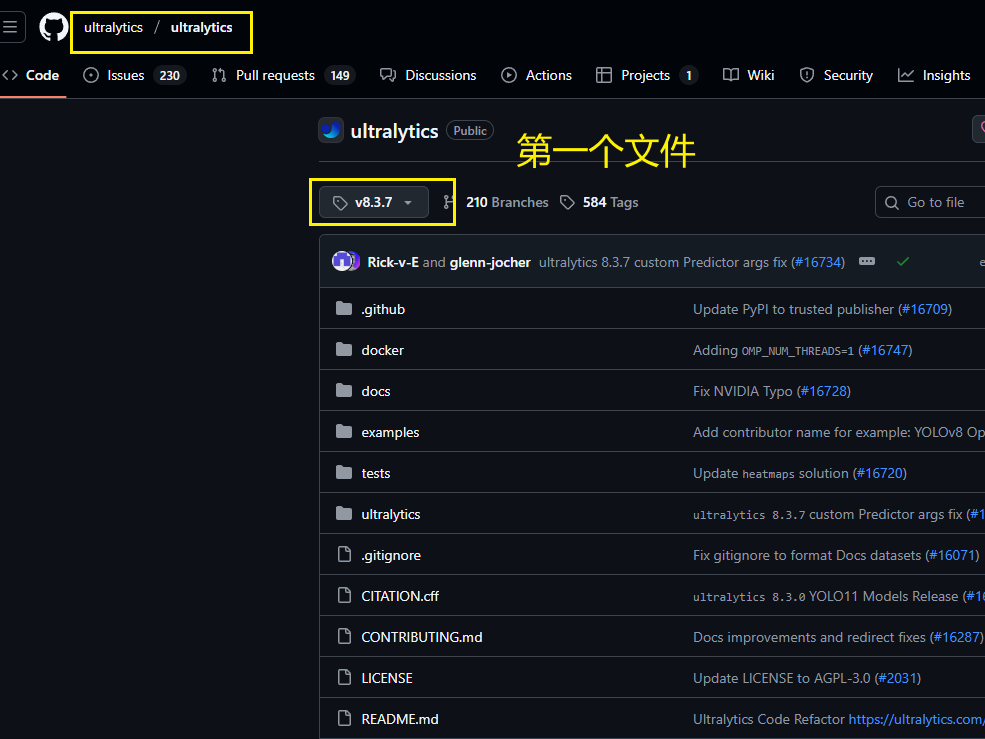Open the Insights tab

point(934,75)
